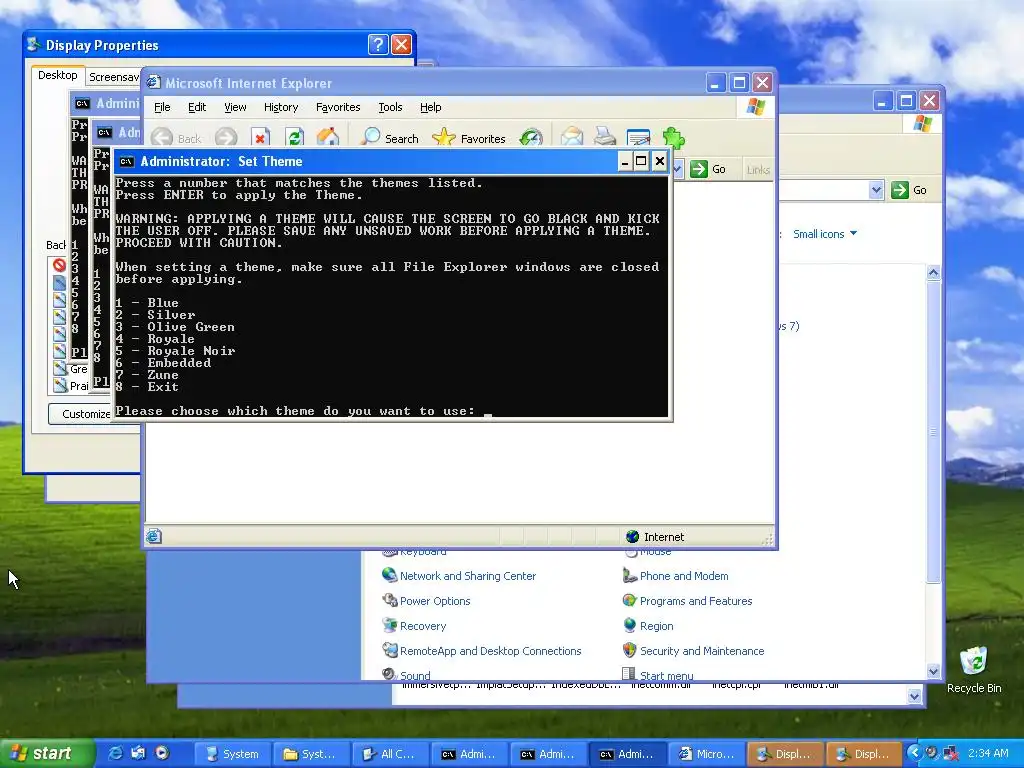Click the Set Theme console window system icon
The width and height of the screenshot is (1024, 768).
127,161
